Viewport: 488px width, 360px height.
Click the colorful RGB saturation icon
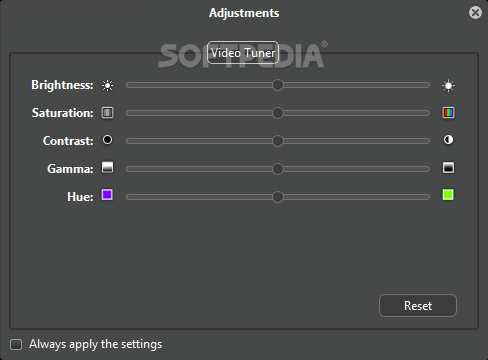click(448, 113)
